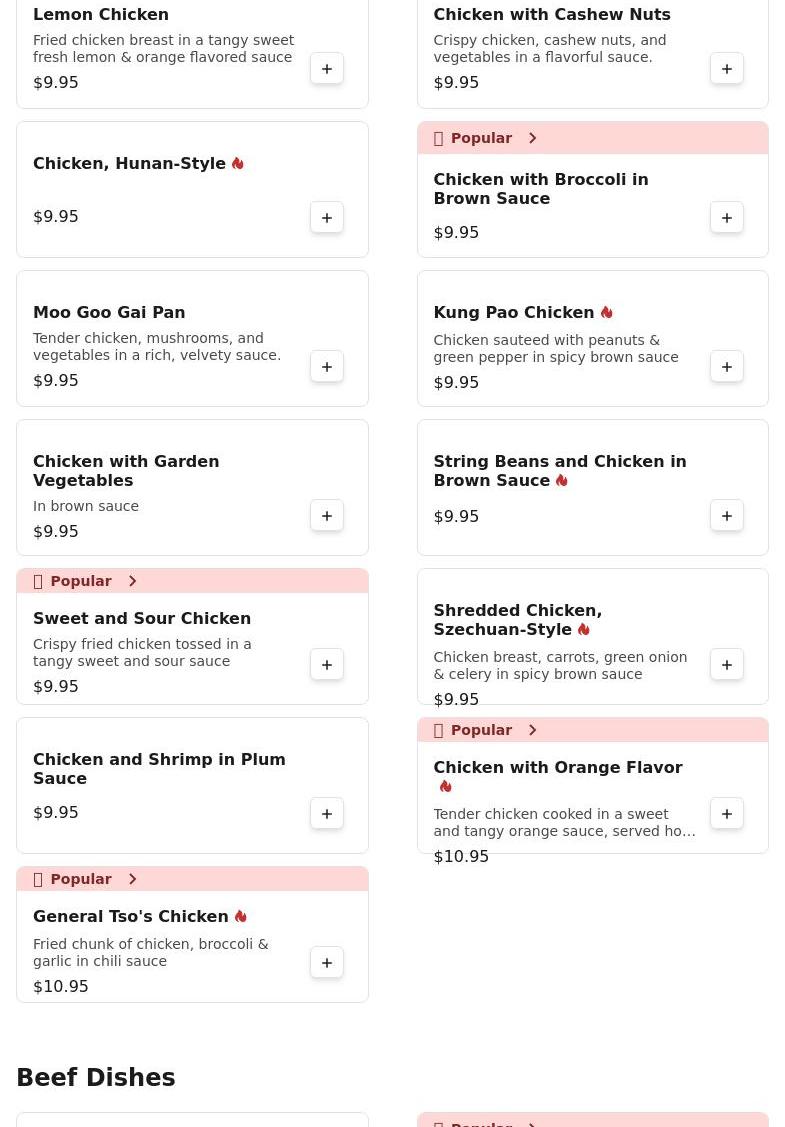Click spicy flame icon next to Kung Pao Chicken

coord(606,313)
